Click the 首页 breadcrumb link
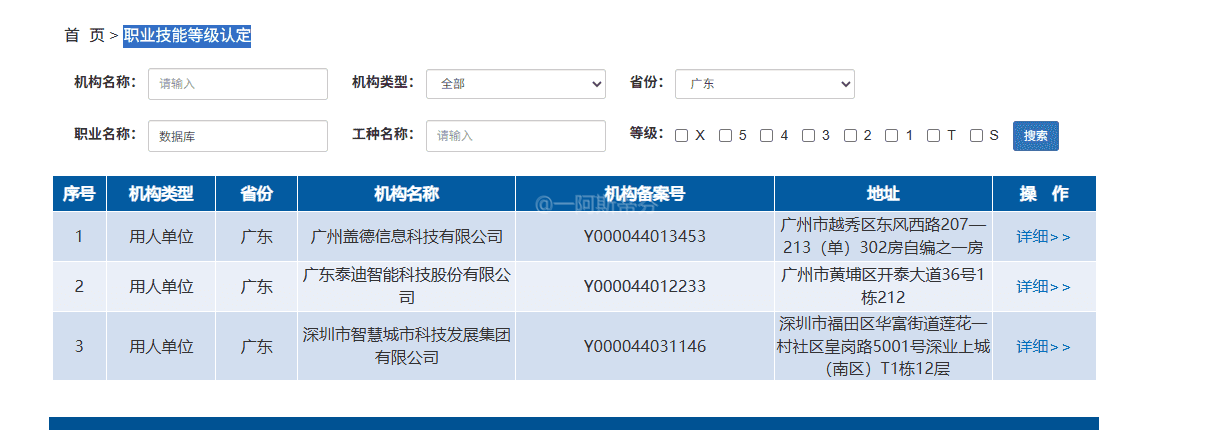Viewport: 1205px width, 435px height. pos(84,36)
